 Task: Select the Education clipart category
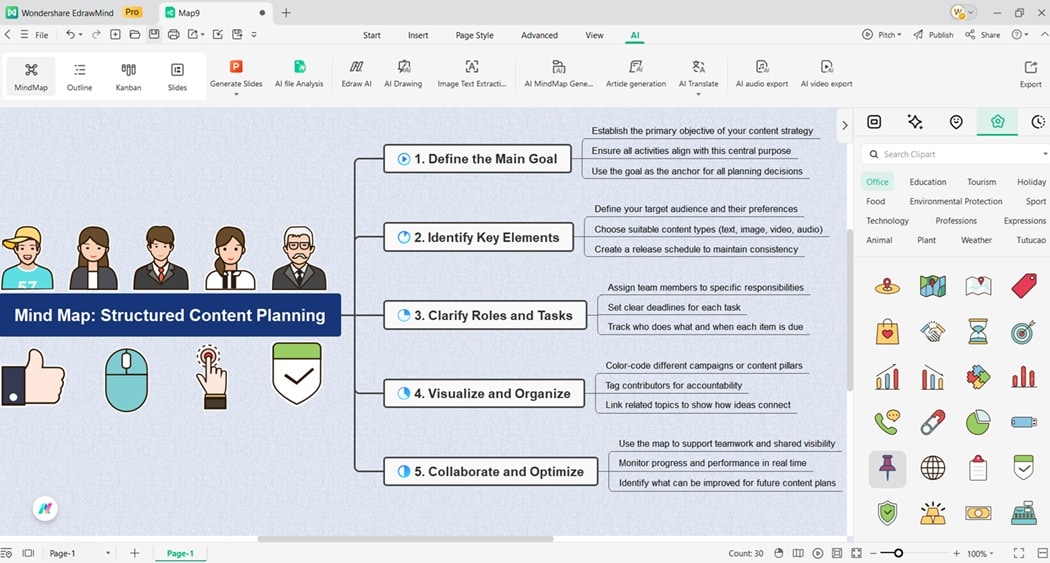(927, 181)
